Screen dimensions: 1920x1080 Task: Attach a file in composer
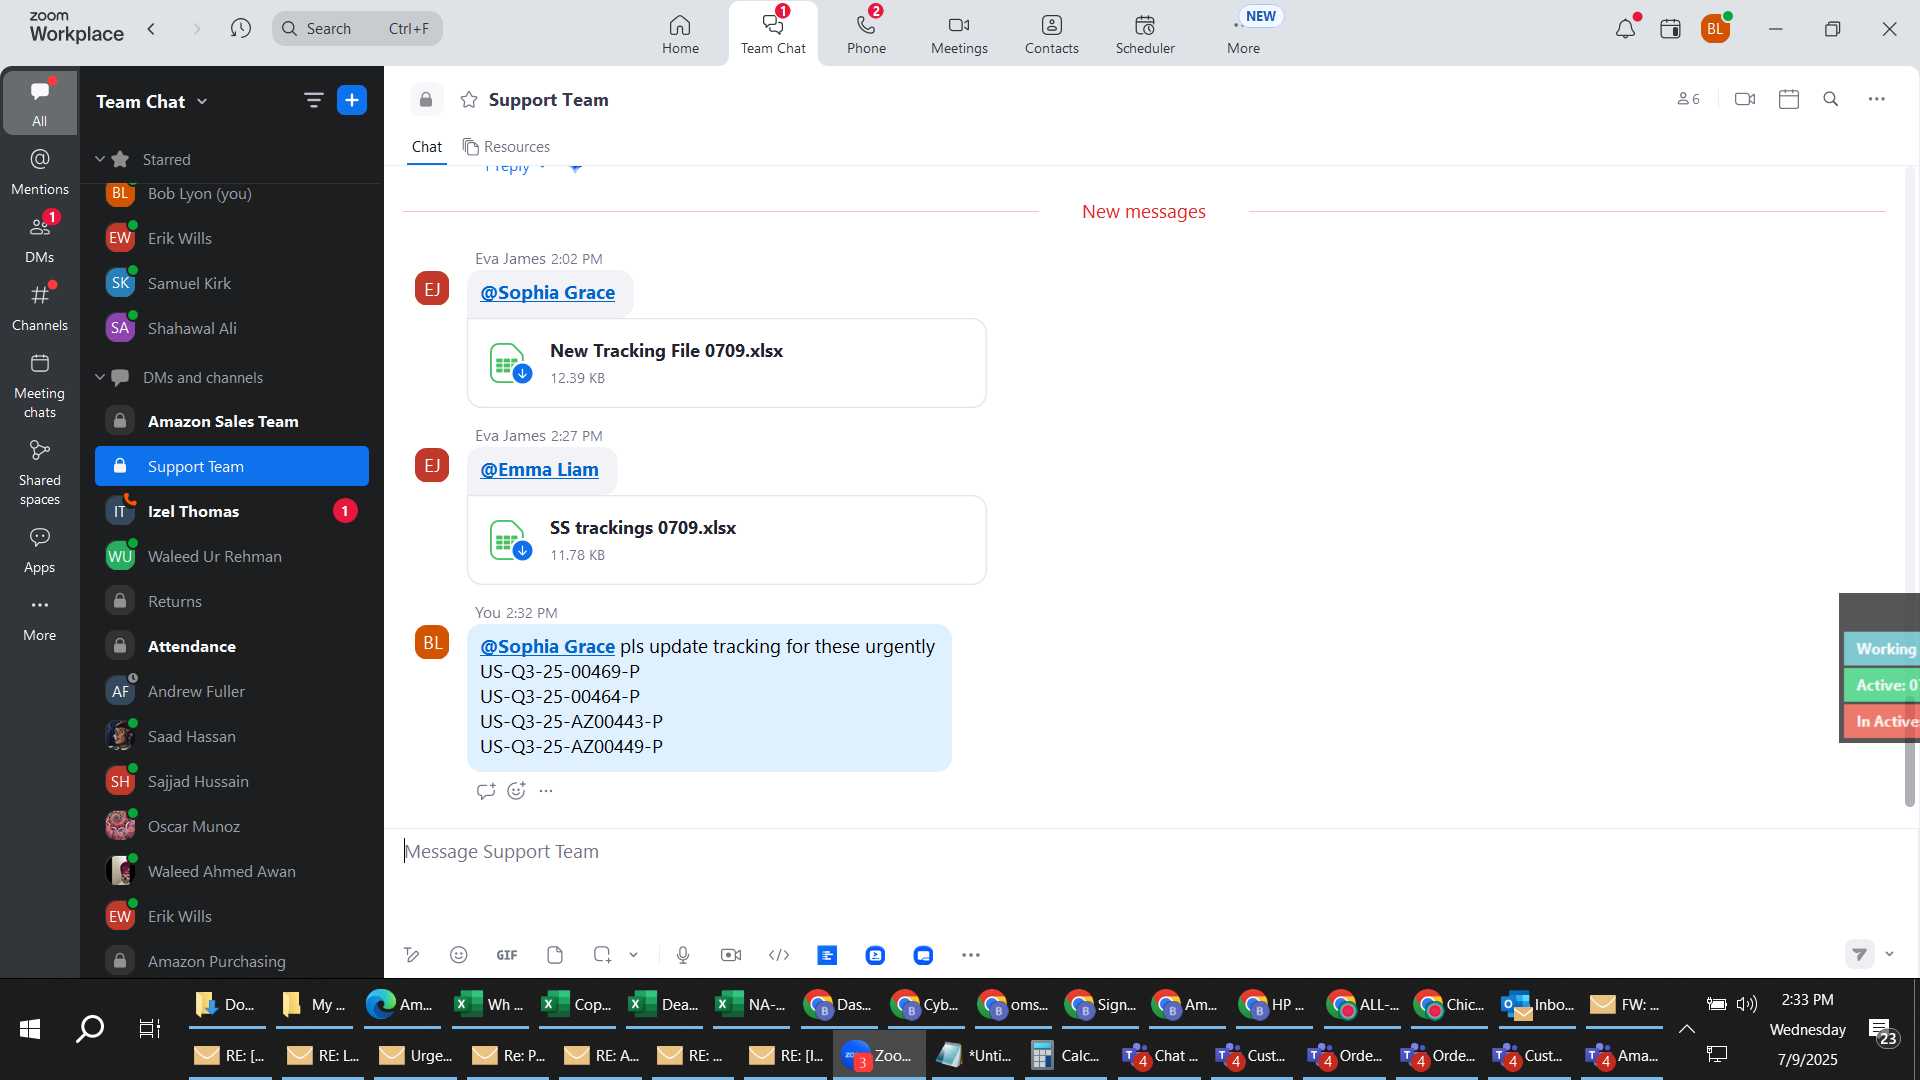click(x=555, y=955)
